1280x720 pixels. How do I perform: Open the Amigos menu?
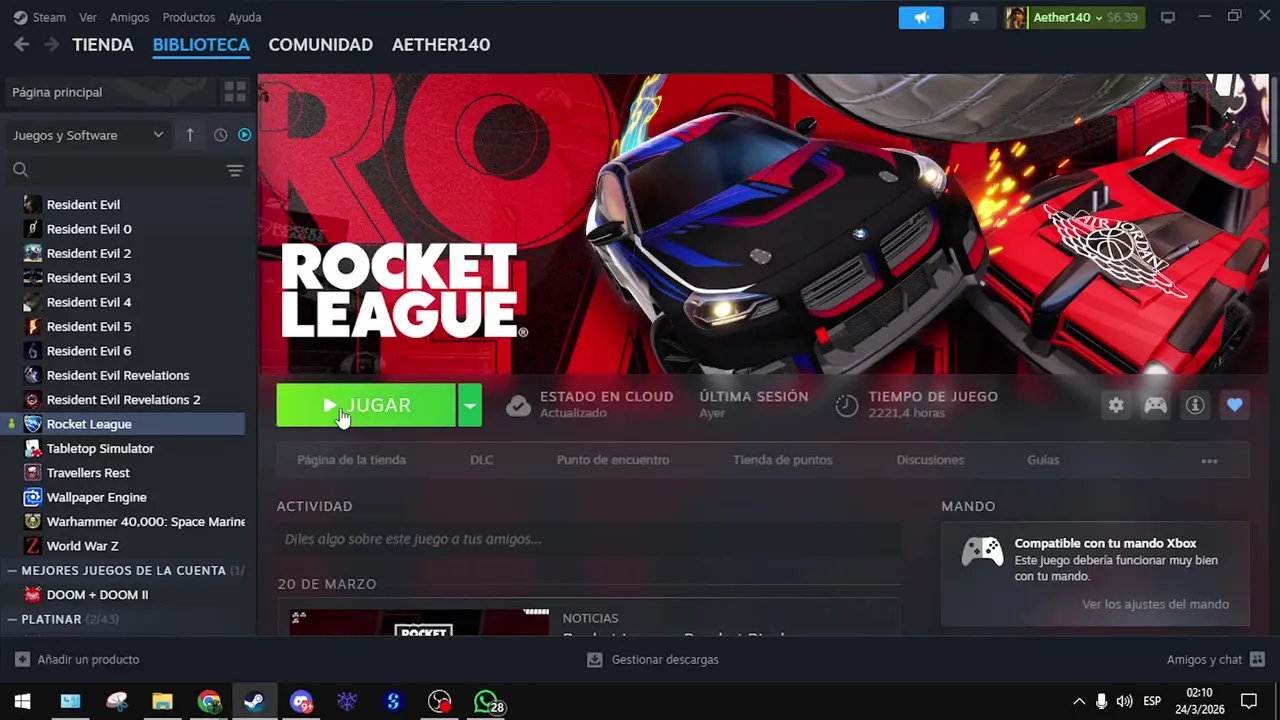click(130, 17)
